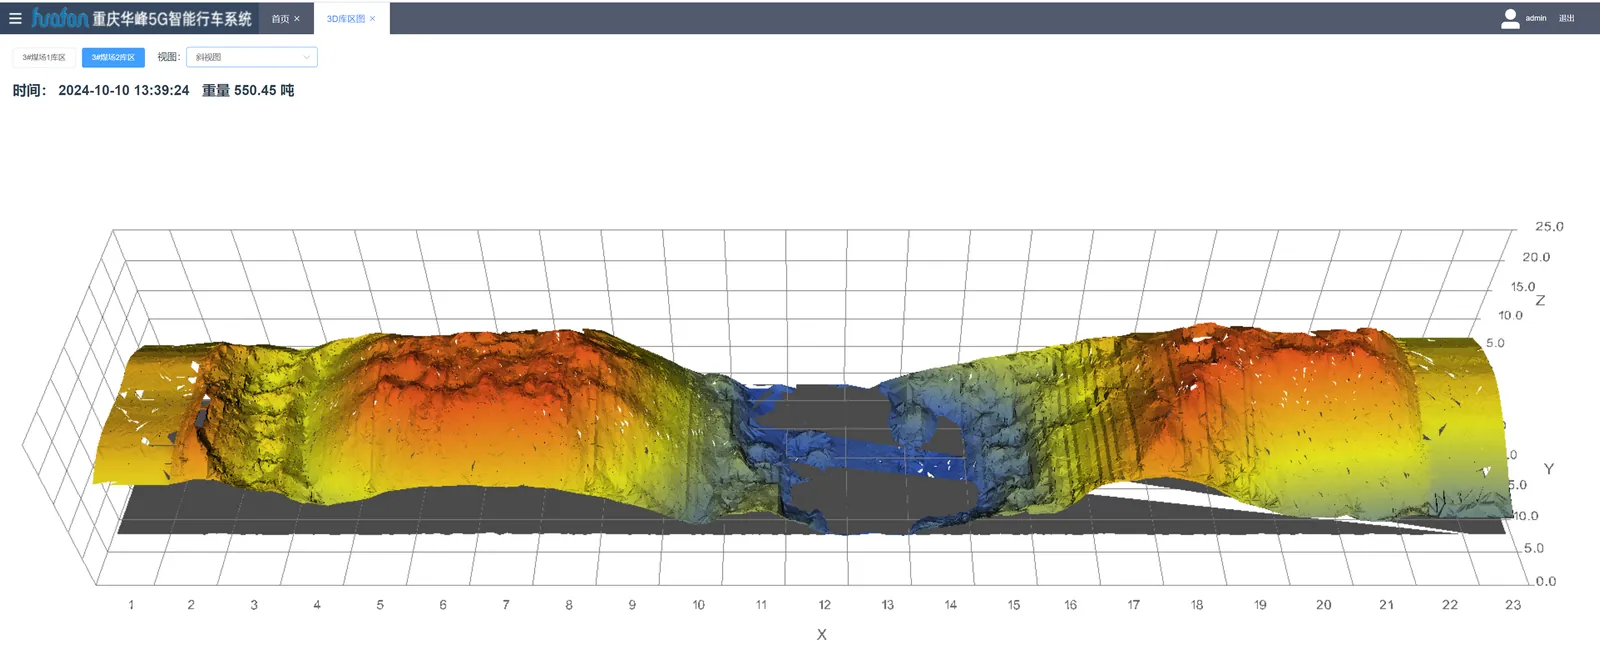Open the 视图 dropdown showing 斜视图
1600x653 pixels.
tap(252, 57)
